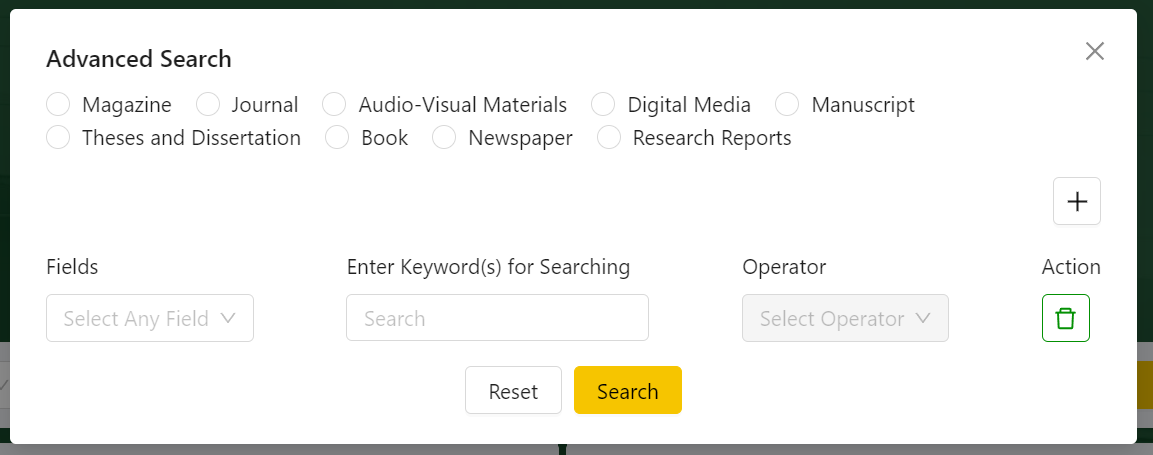The width and height of the screenshot is (1153, 455).
Task: Choose Theses and Dissertation type
Action: click(59, 138)
